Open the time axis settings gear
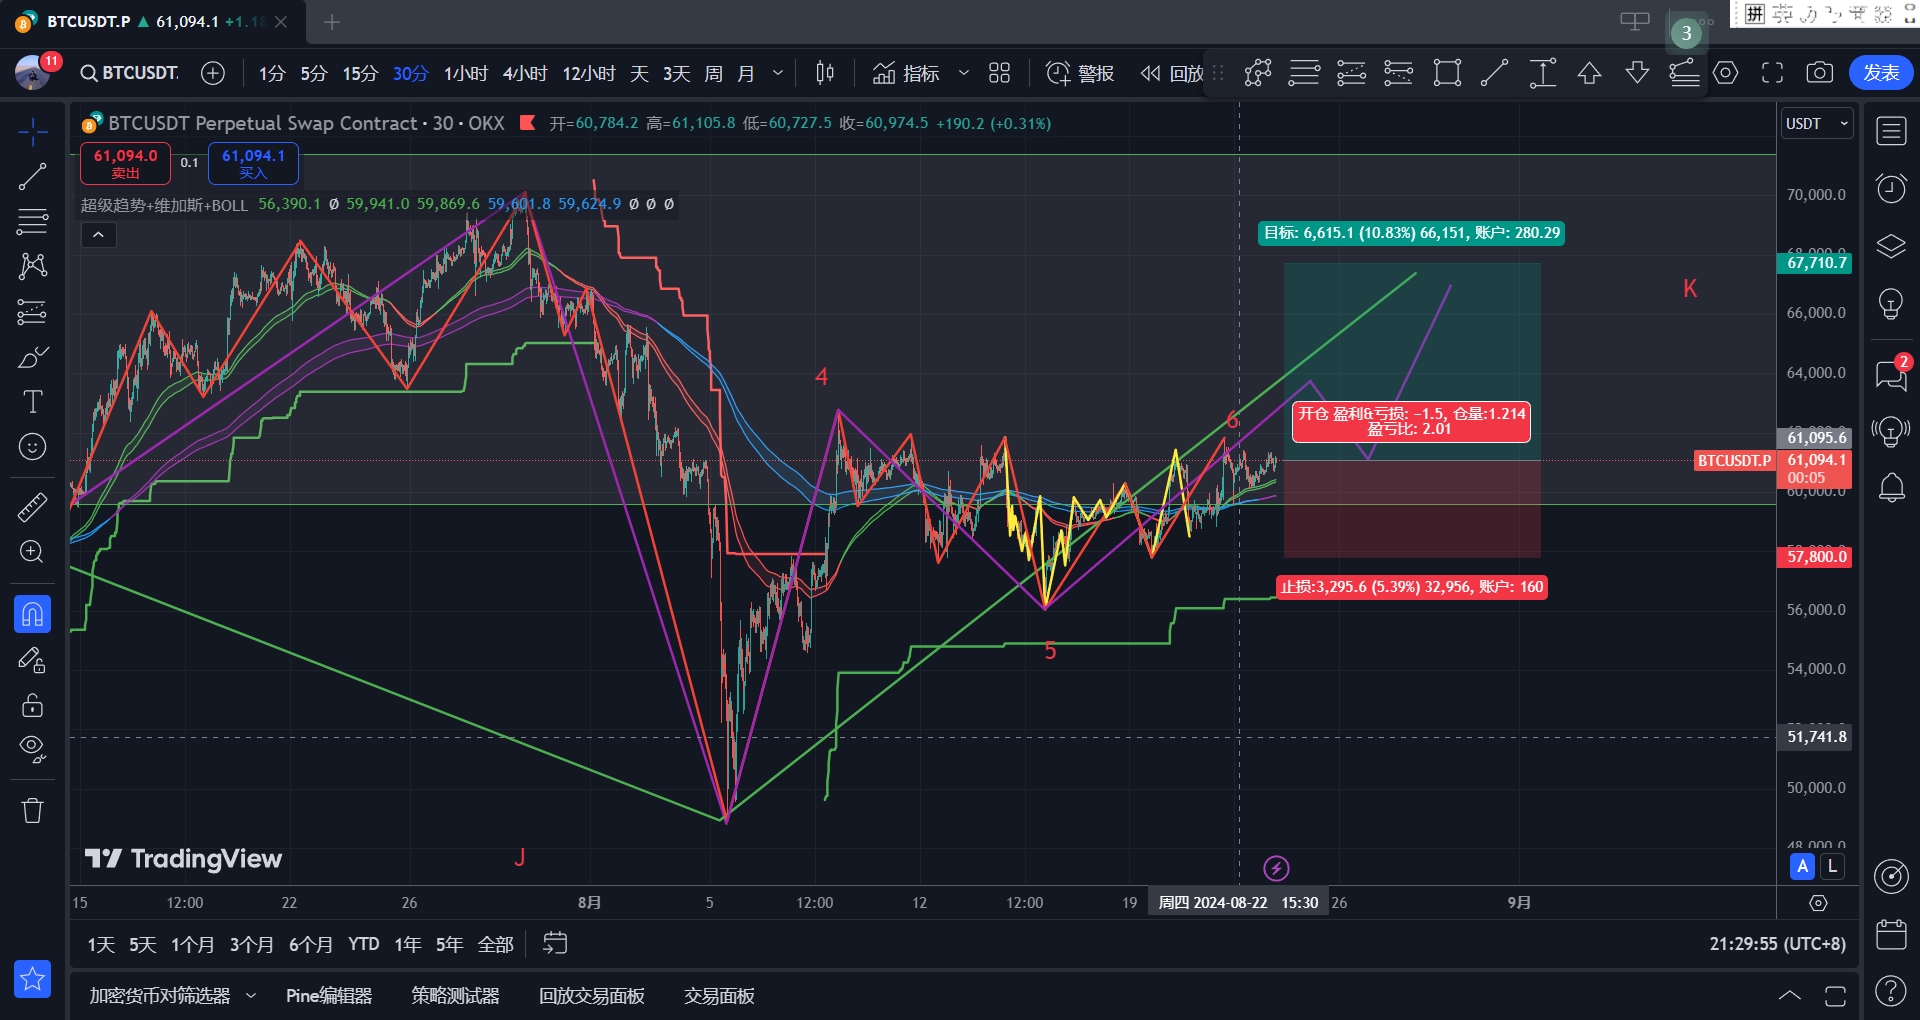Viewport: 1920px width, 1020px height. (1818, 903)
